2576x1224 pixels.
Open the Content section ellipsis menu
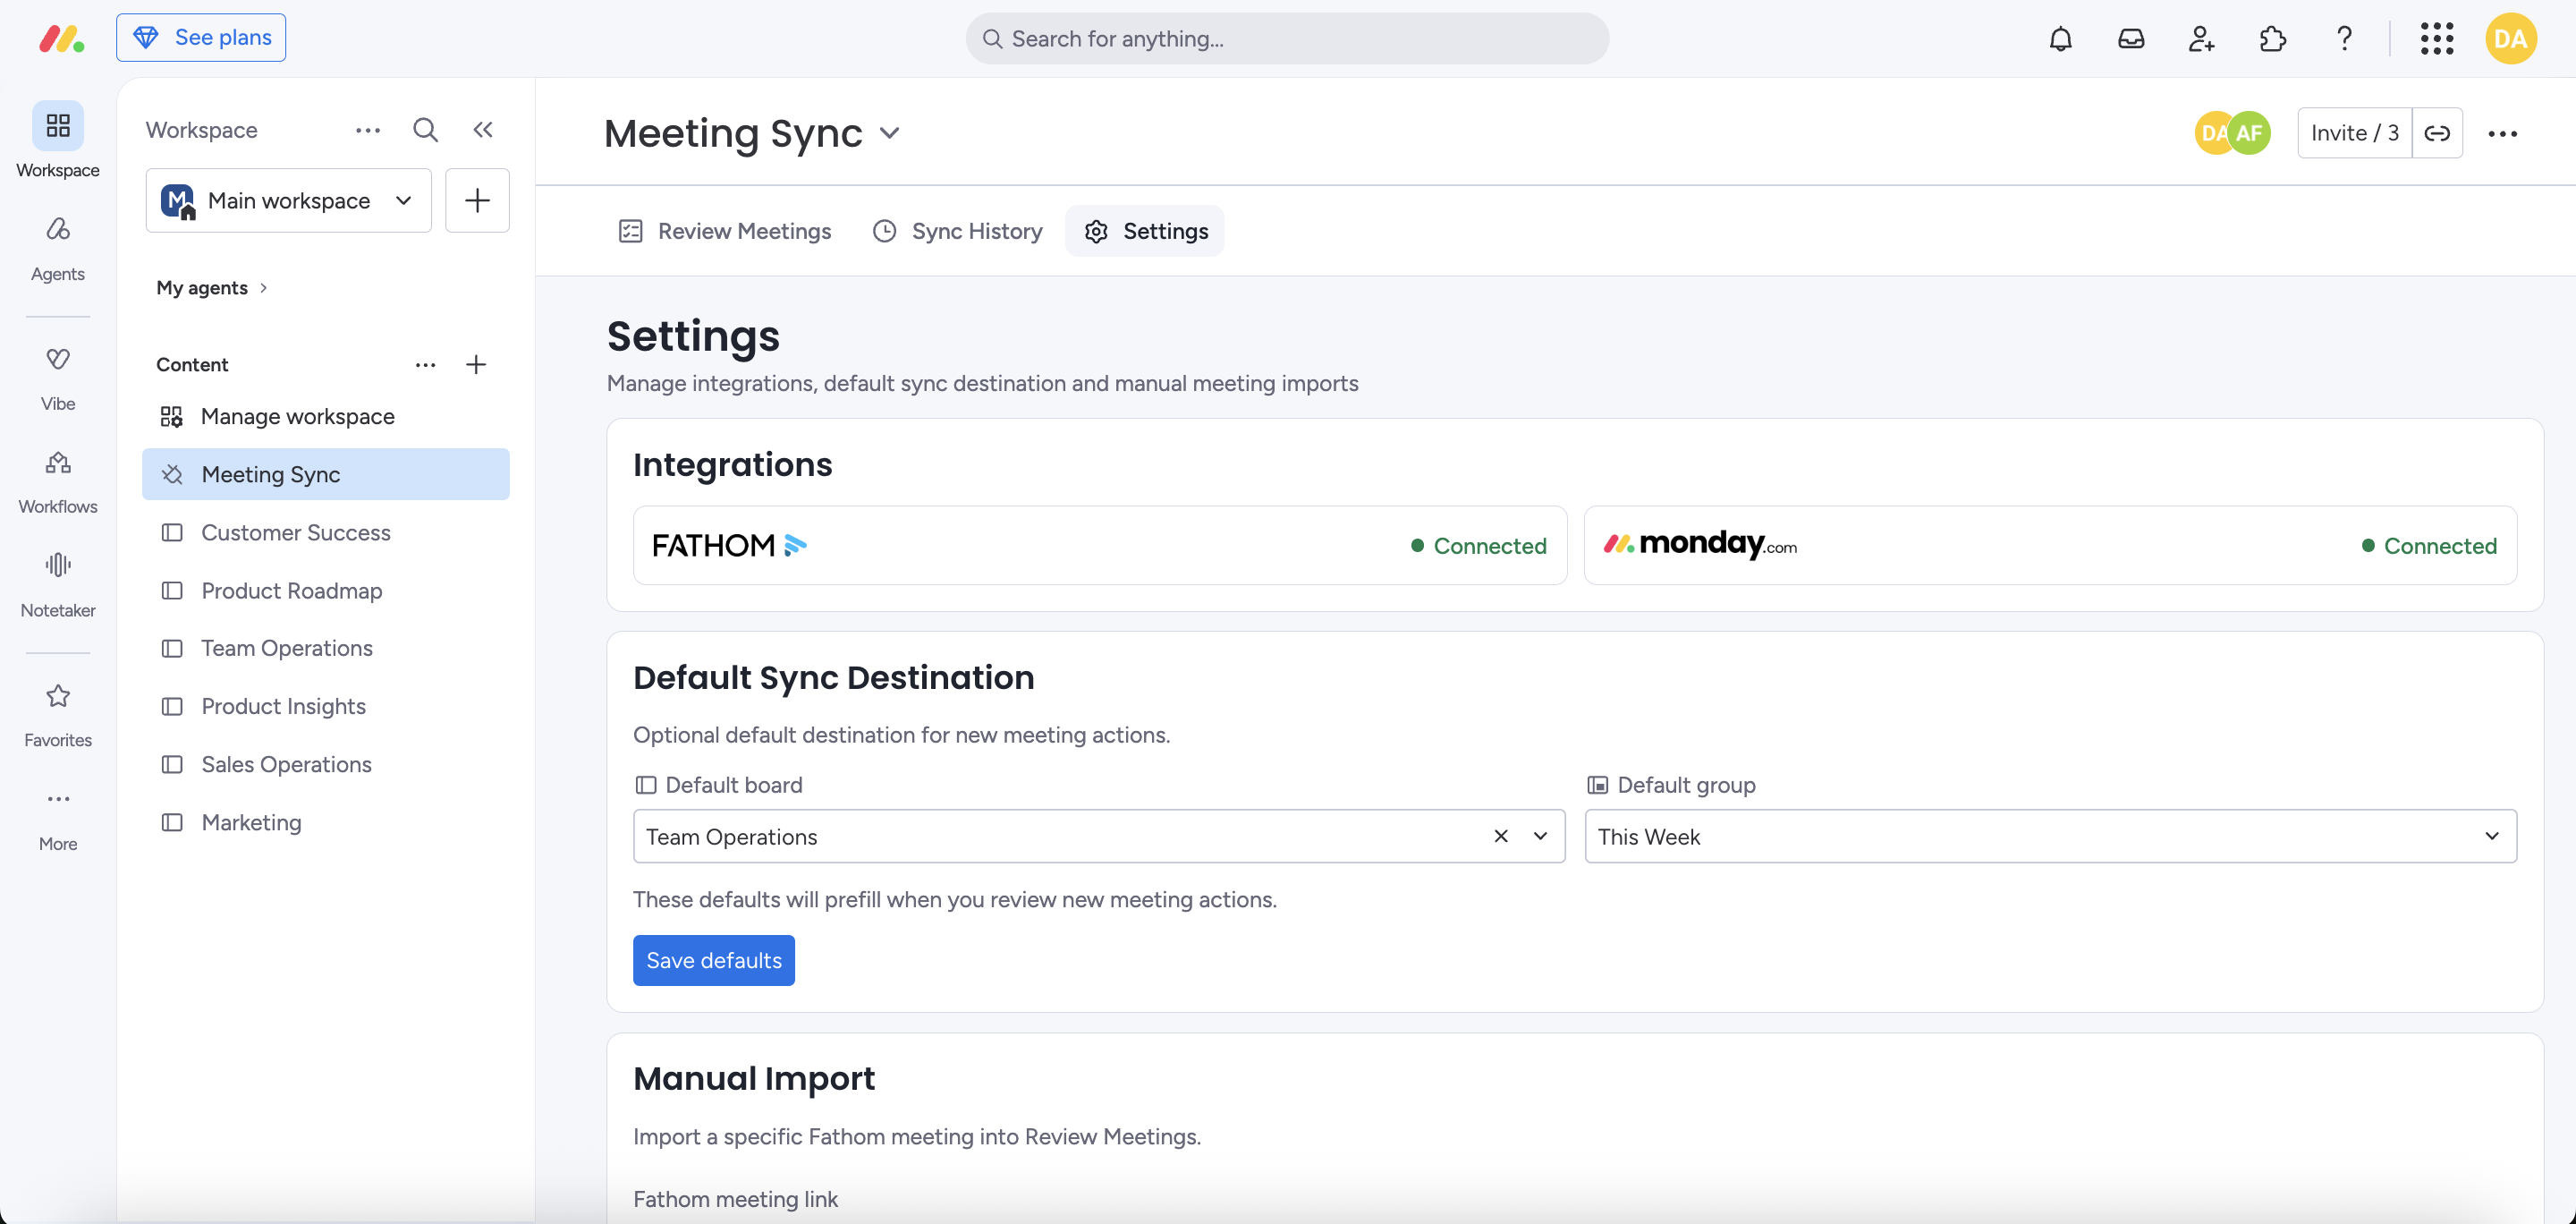coord(426,365)
